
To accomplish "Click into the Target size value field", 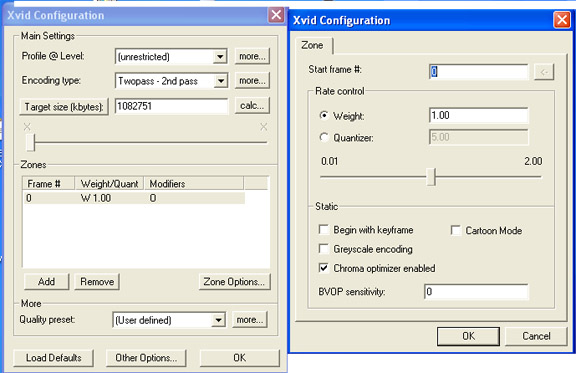I will [171, 106].
